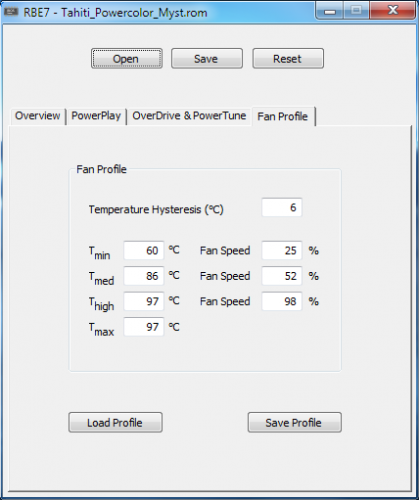Image resolution: width=419 pixels, height=500 pixels.
Task: Open the PowerPlay tab
Action: pyautogui.click(x=96, y=116)
